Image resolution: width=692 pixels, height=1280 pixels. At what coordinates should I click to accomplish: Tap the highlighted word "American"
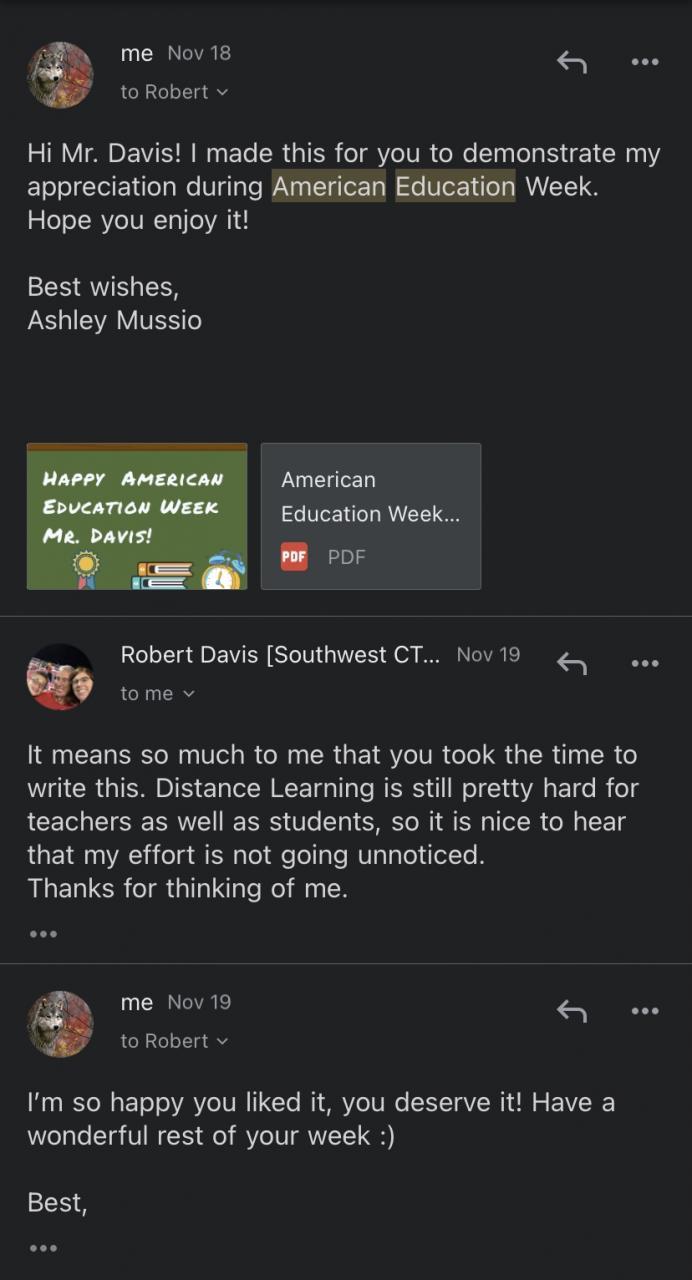point(329,186)
